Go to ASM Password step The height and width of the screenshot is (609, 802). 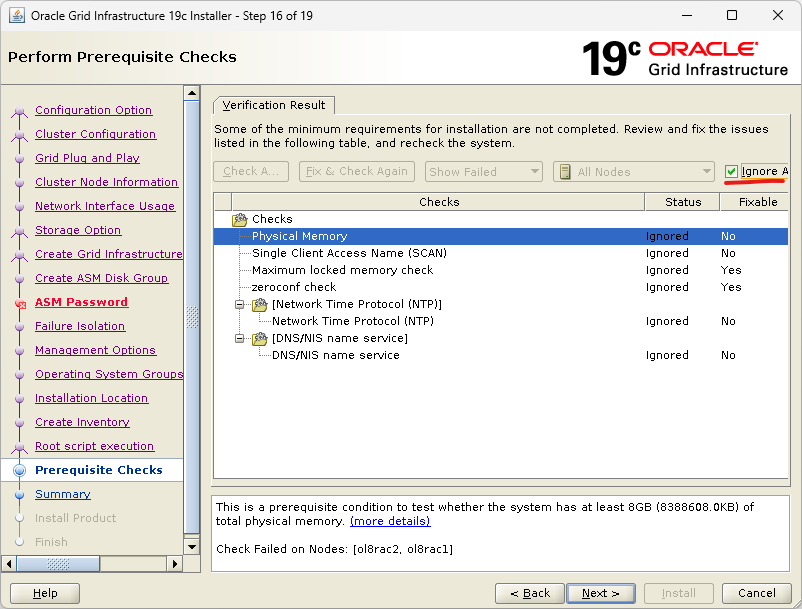coord(81,302)
